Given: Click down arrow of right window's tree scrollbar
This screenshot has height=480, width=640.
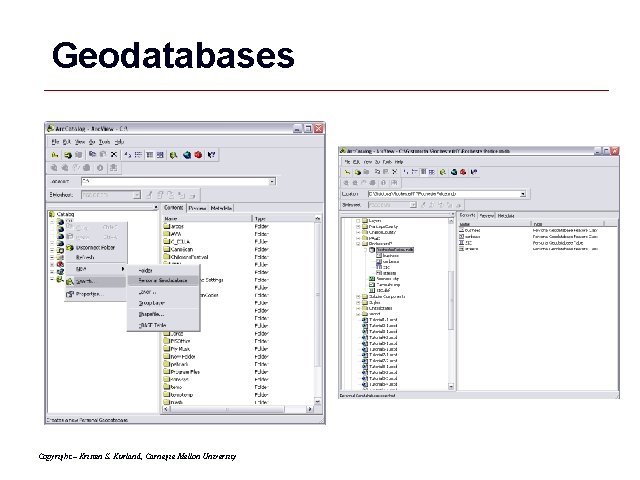Looking at the screenshot, I should click(451, 386).
